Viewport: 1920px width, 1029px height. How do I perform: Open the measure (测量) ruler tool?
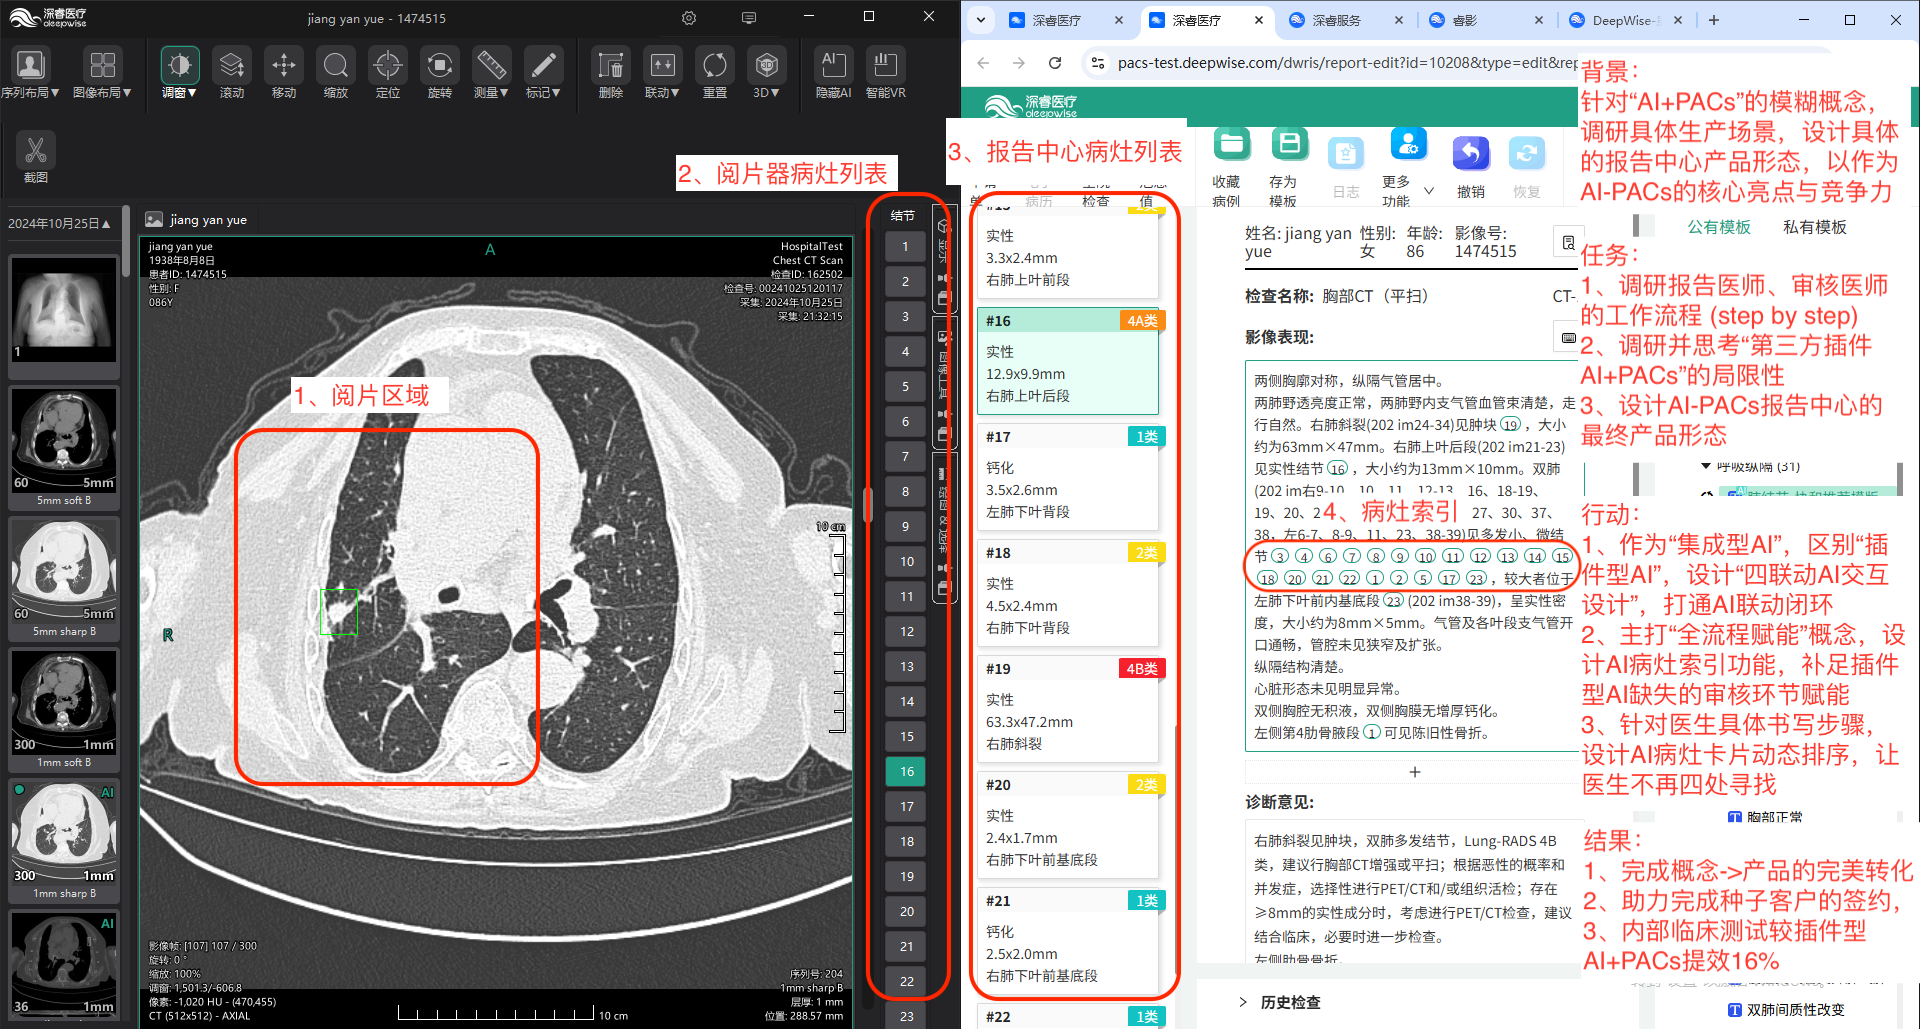491,73
